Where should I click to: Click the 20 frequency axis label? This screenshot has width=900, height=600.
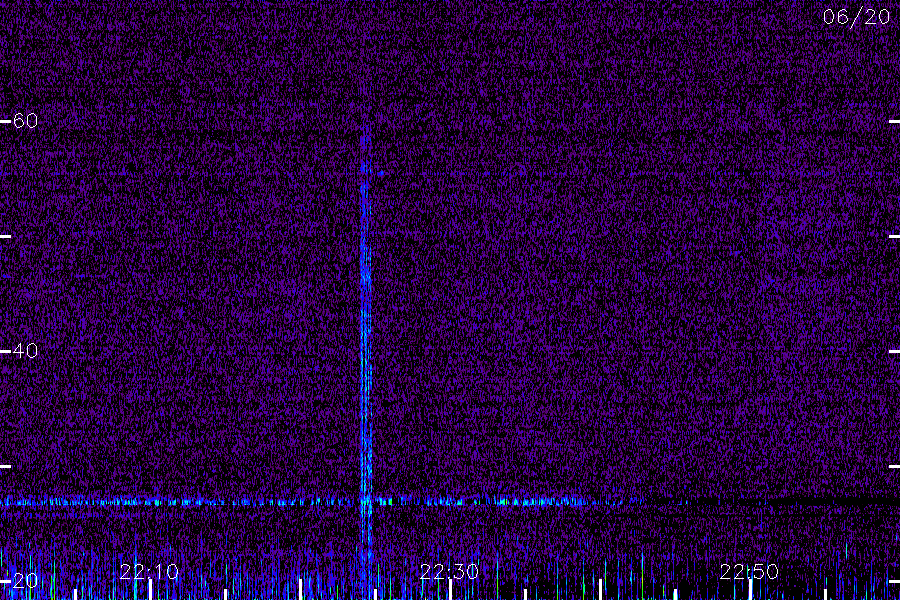(25, 580)
